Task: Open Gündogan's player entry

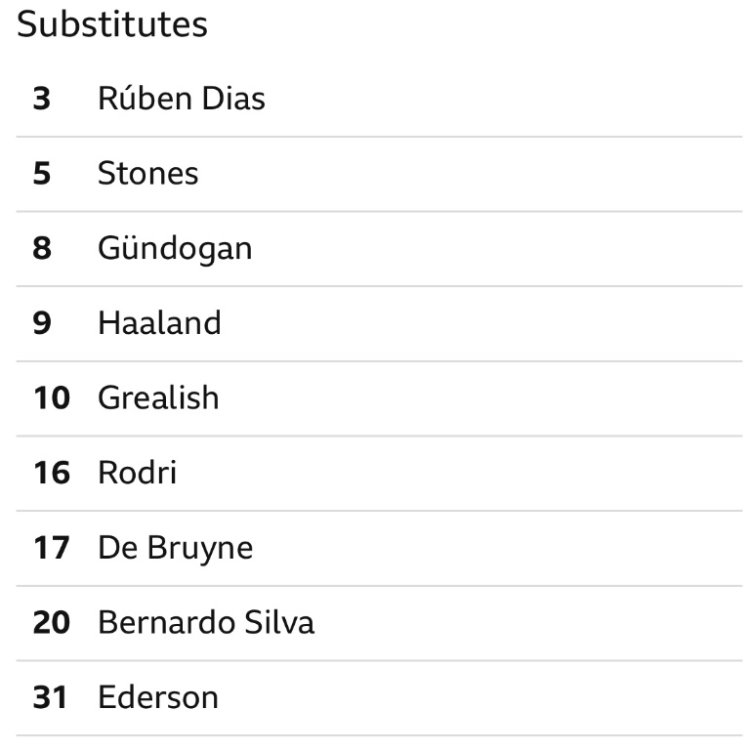Action: coord(175,248)
